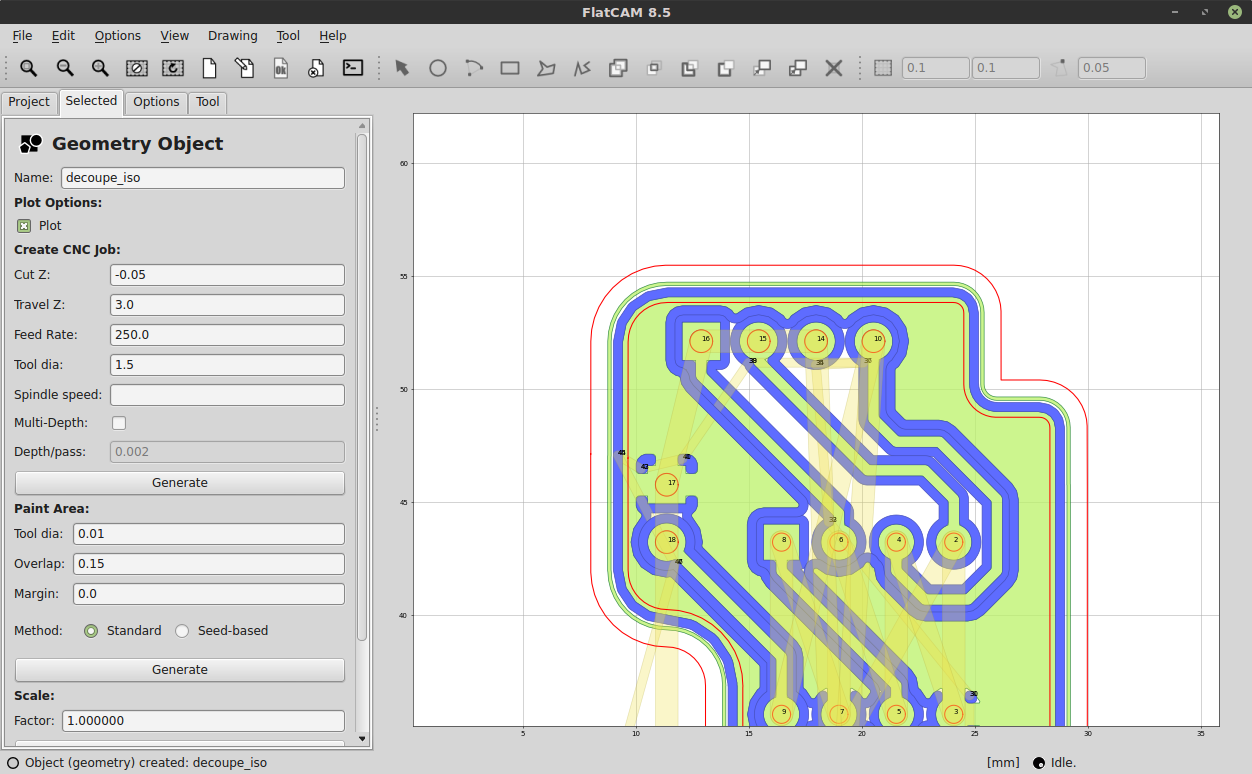This screenshot has width=1252, height=774.
Task: Toggle the snap-to-grid icon in toolbar
Action: (x=883, y=68)
